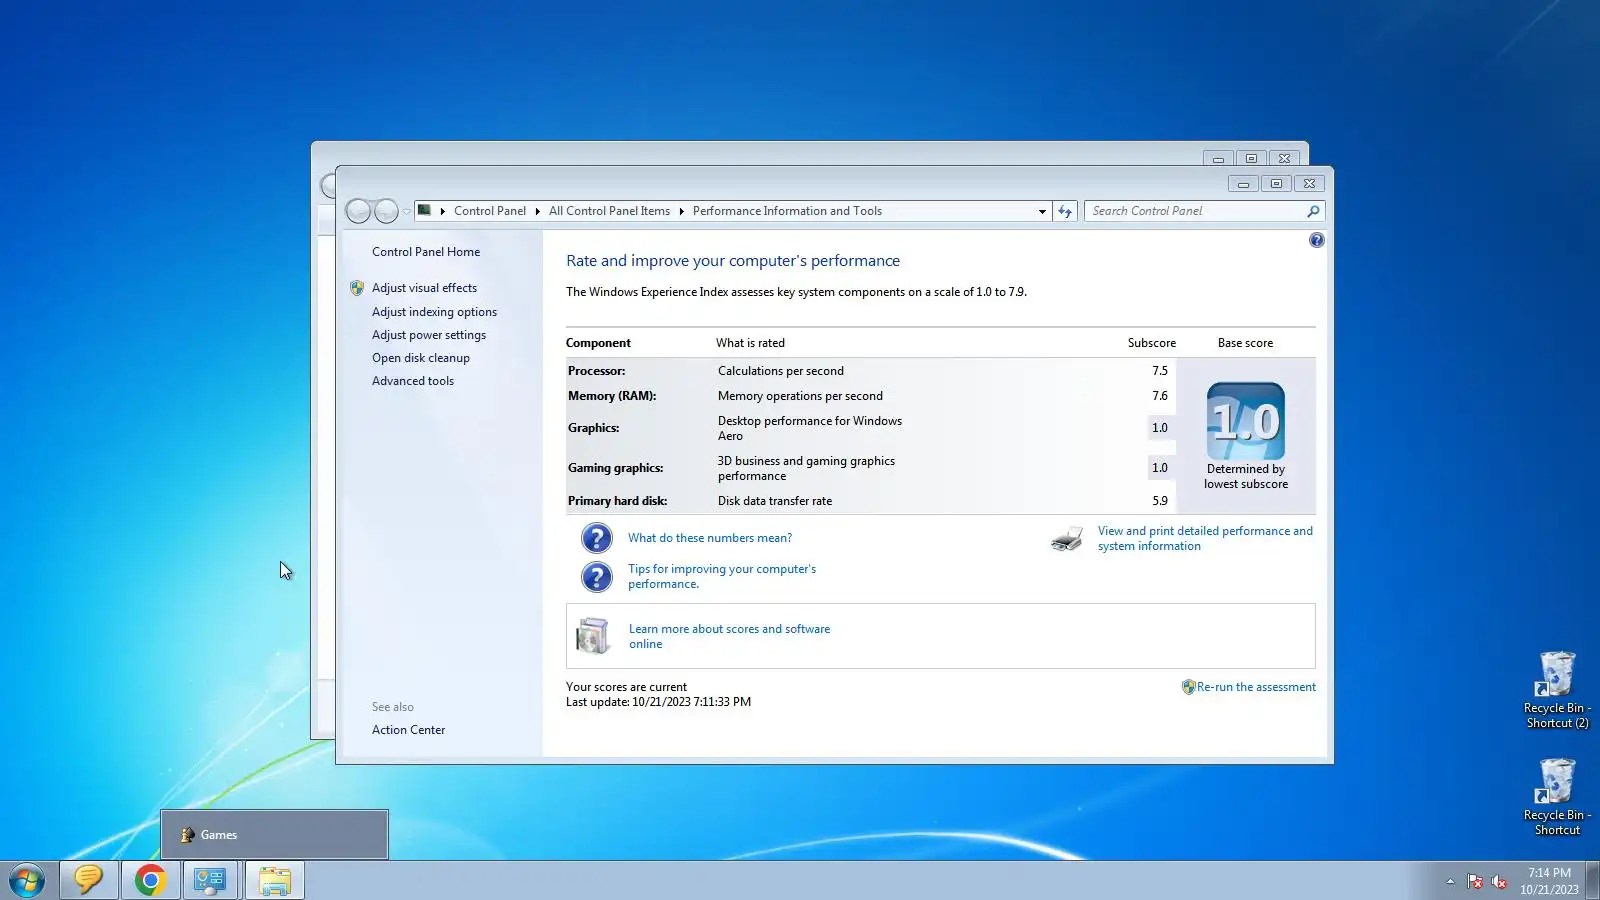Click the software box icon
Viewport: 1600px width, 900px height.
(593, 636)
